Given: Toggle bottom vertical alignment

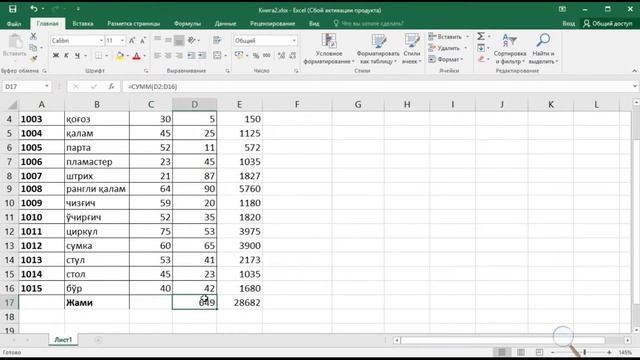Looking at the screenshot, I should [179, 40].
